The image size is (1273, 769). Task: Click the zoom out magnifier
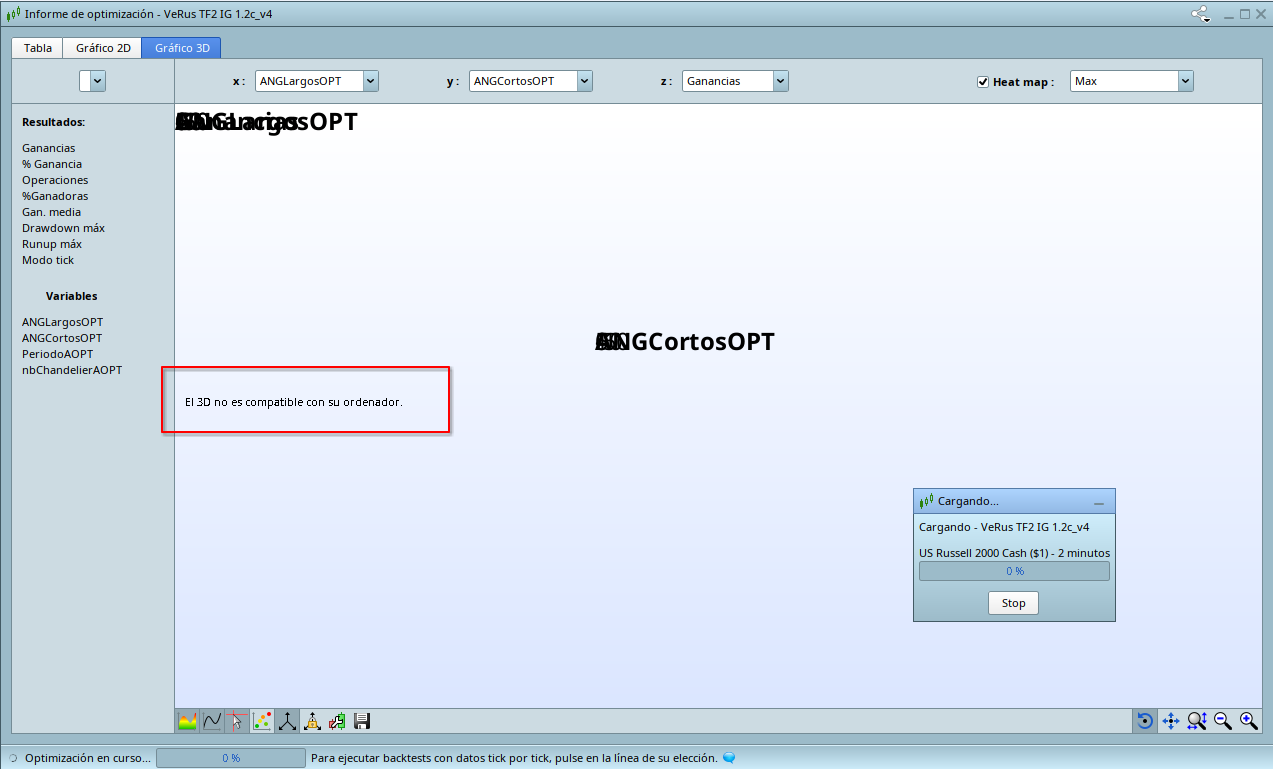coord(1223,721)
